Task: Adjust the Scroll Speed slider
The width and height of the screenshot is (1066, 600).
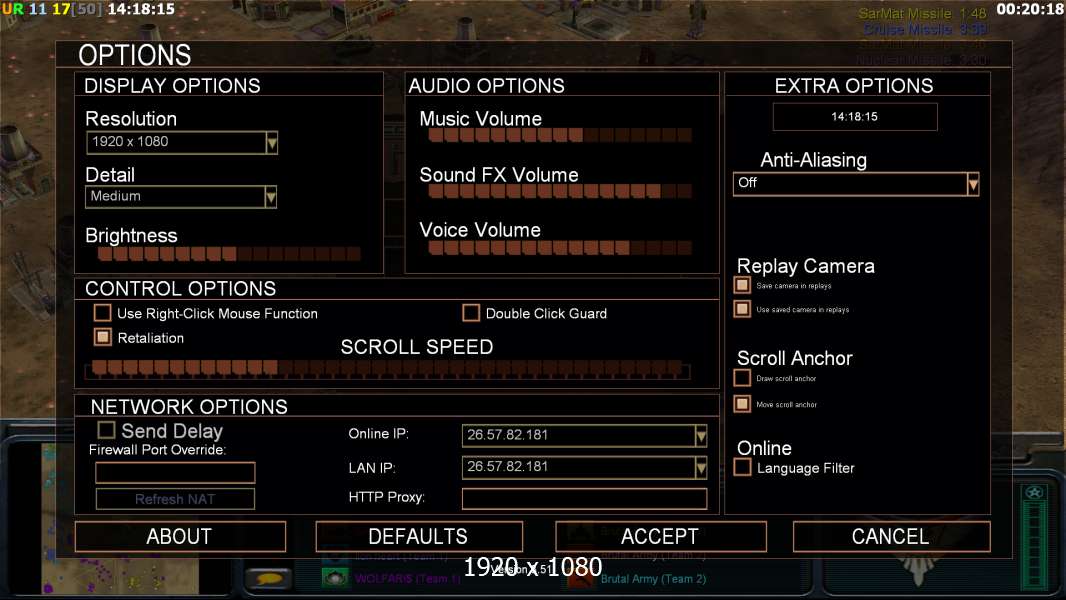Action: [x=388, y=369]
